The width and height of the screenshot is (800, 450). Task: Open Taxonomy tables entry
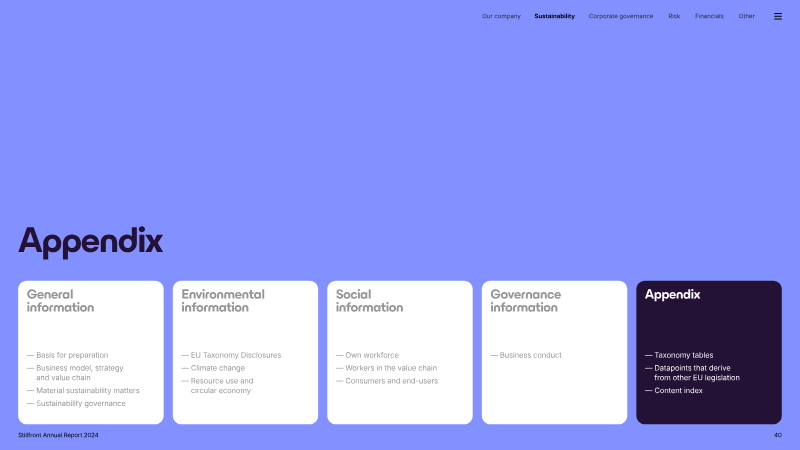[684, 355]
